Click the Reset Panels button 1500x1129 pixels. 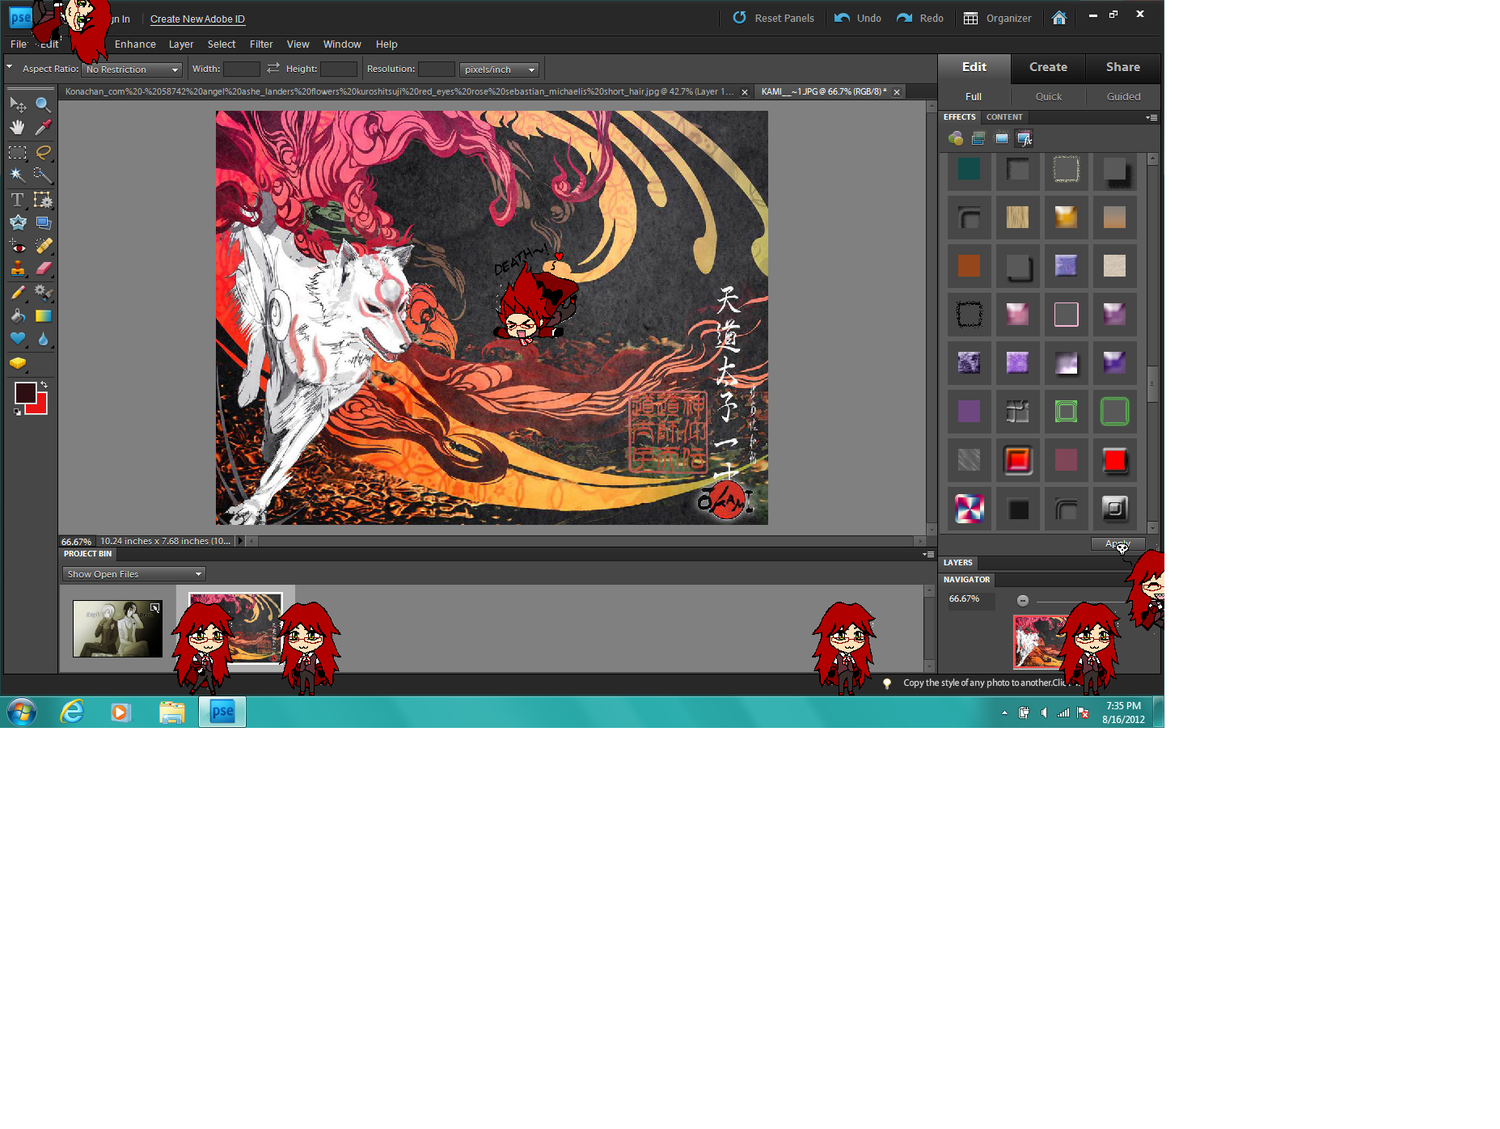pos(773,18)
